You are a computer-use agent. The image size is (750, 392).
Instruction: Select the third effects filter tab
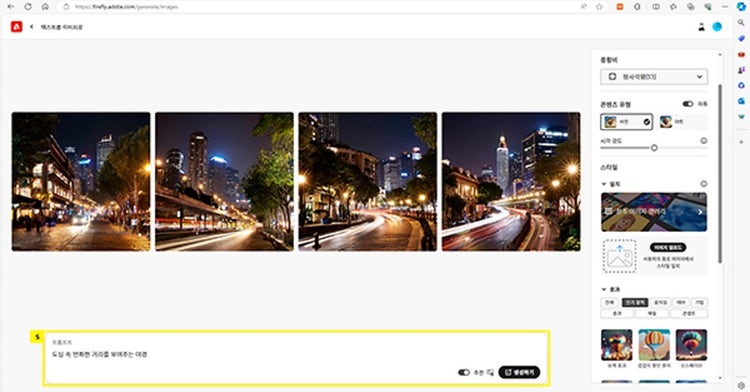[661, 302]
